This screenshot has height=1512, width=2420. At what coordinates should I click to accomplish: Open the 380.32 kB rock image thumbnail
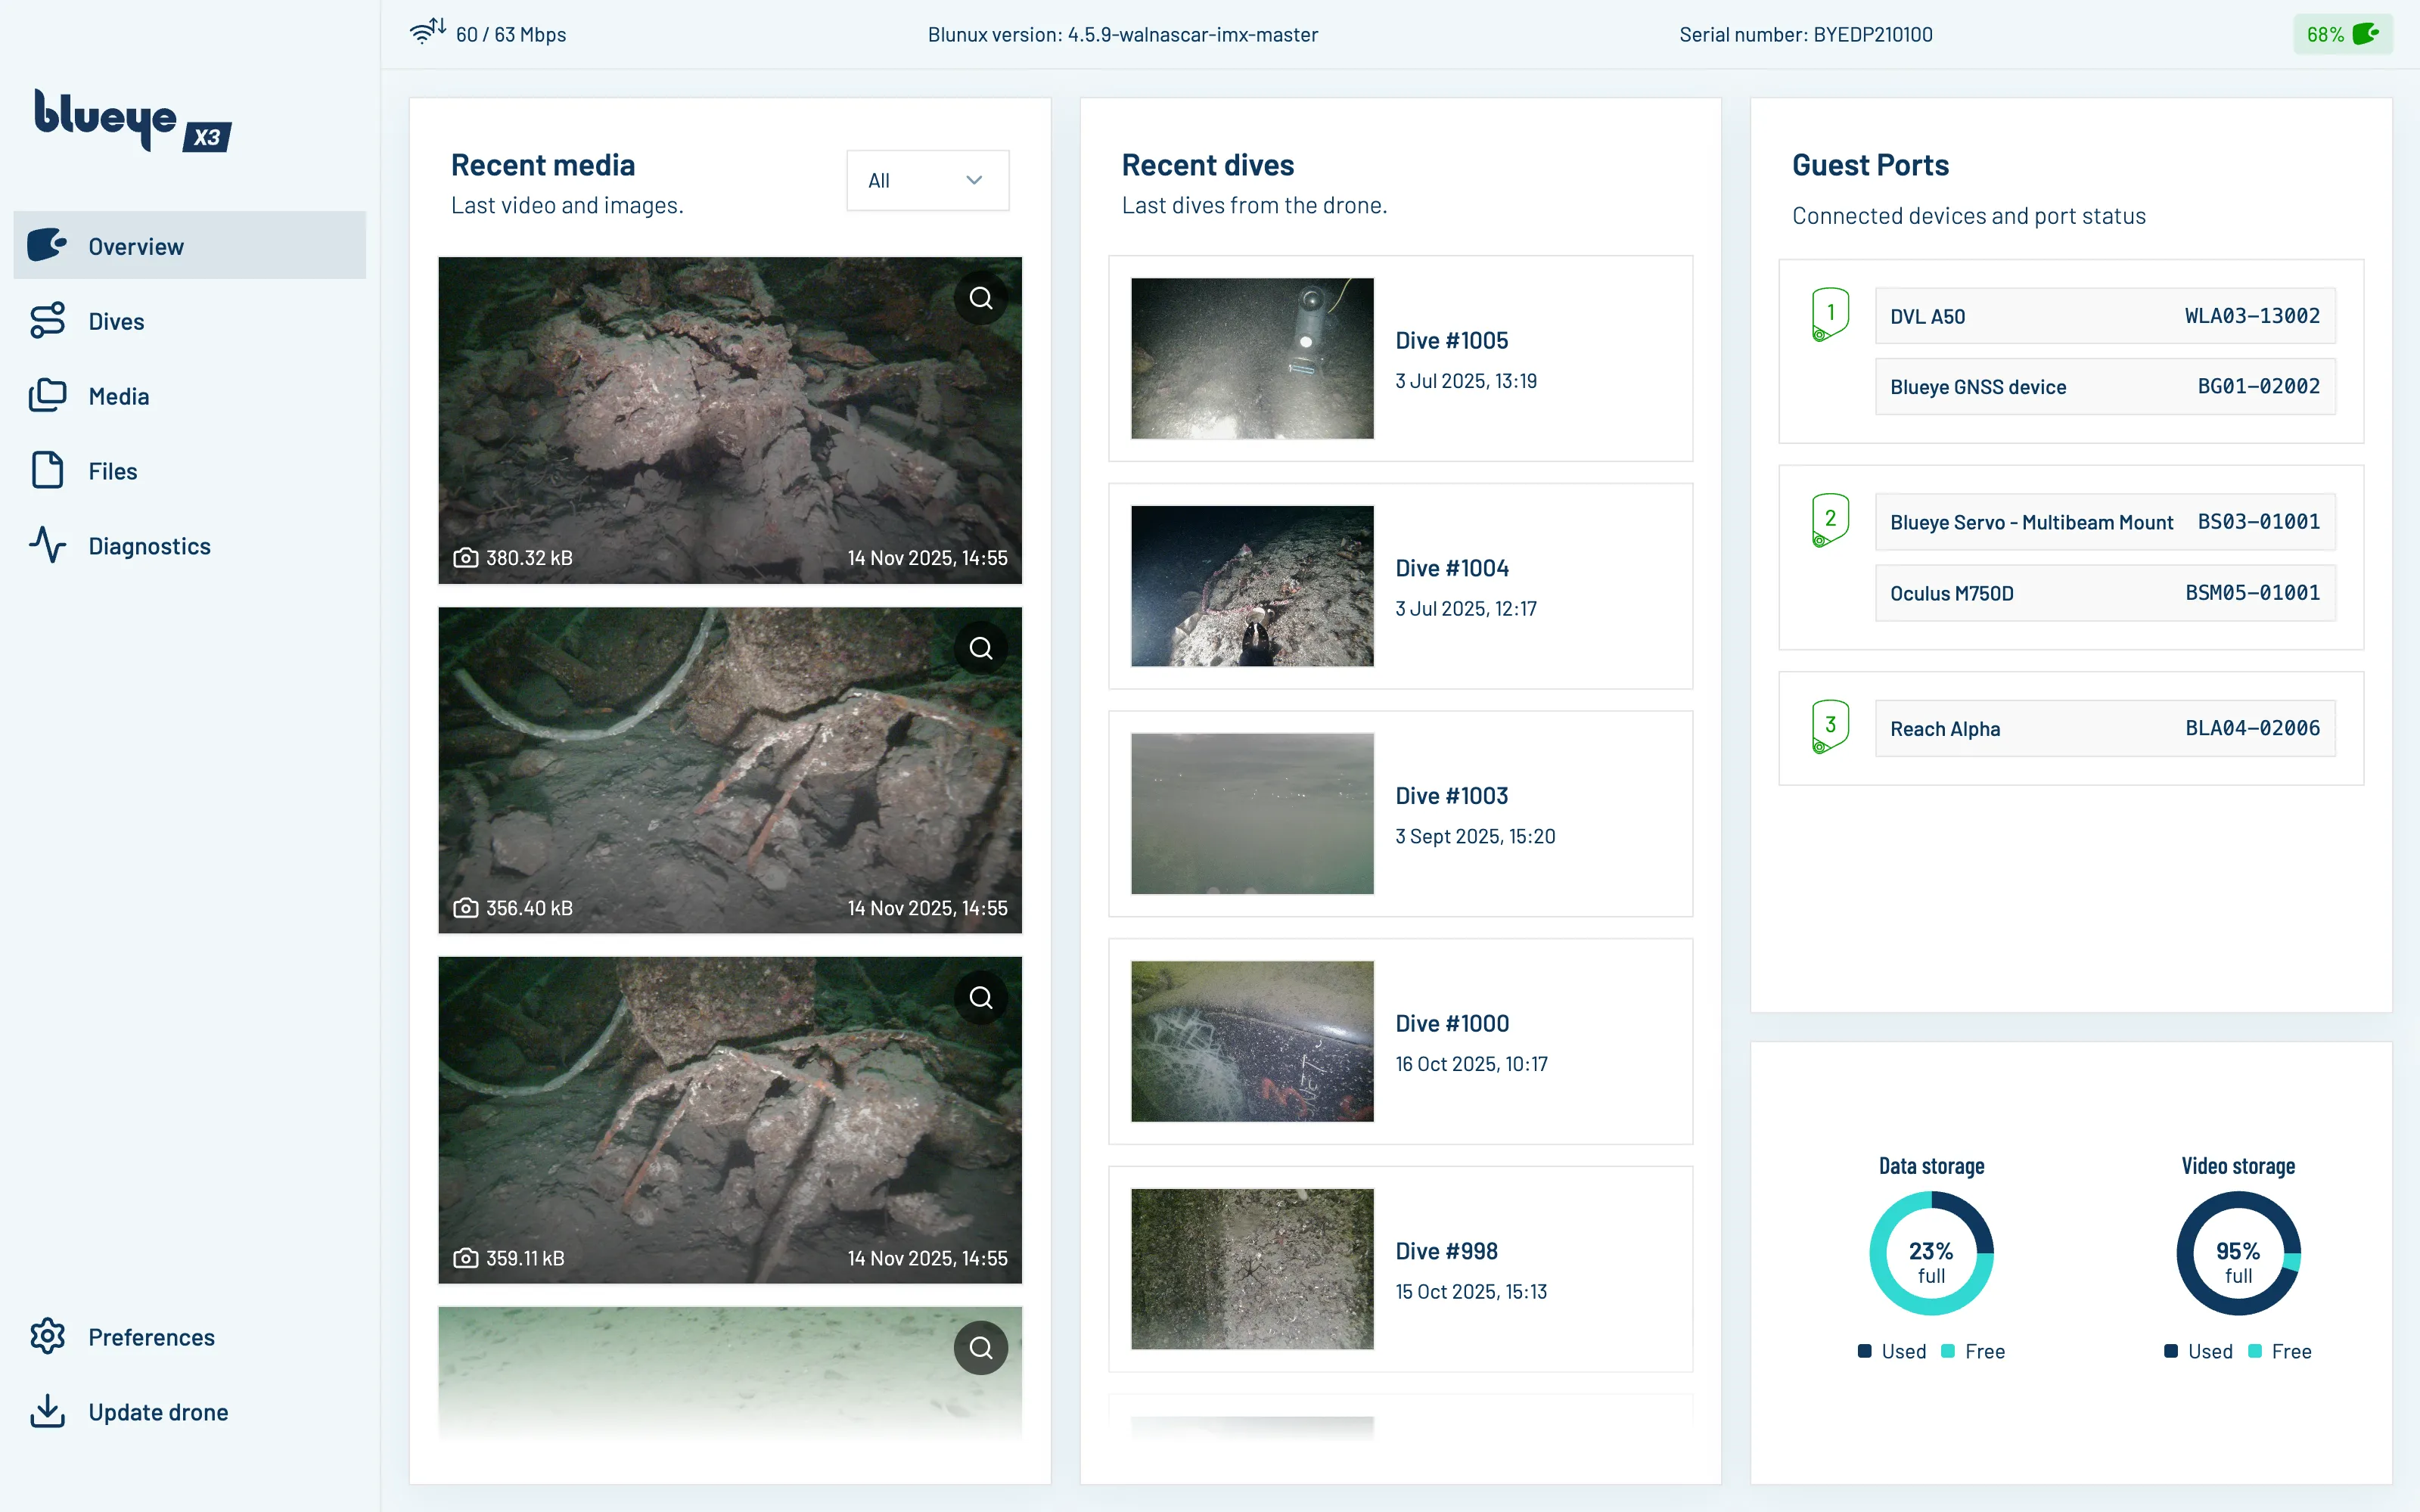(730, 420)
